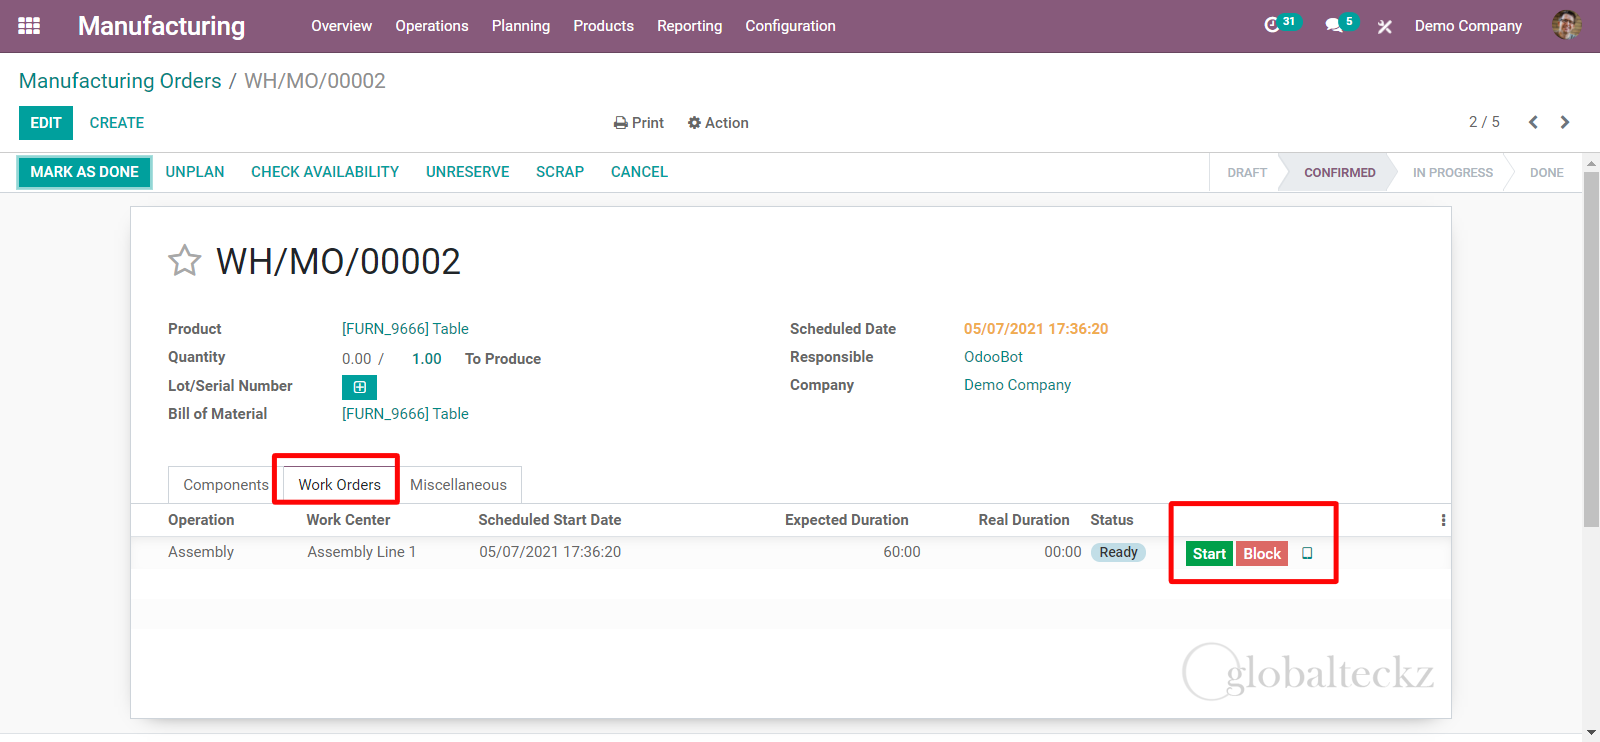Select IN PROGRESS status stage
The height and width of the screenshot is (742, 1600).
click(x=1452, y=173)
